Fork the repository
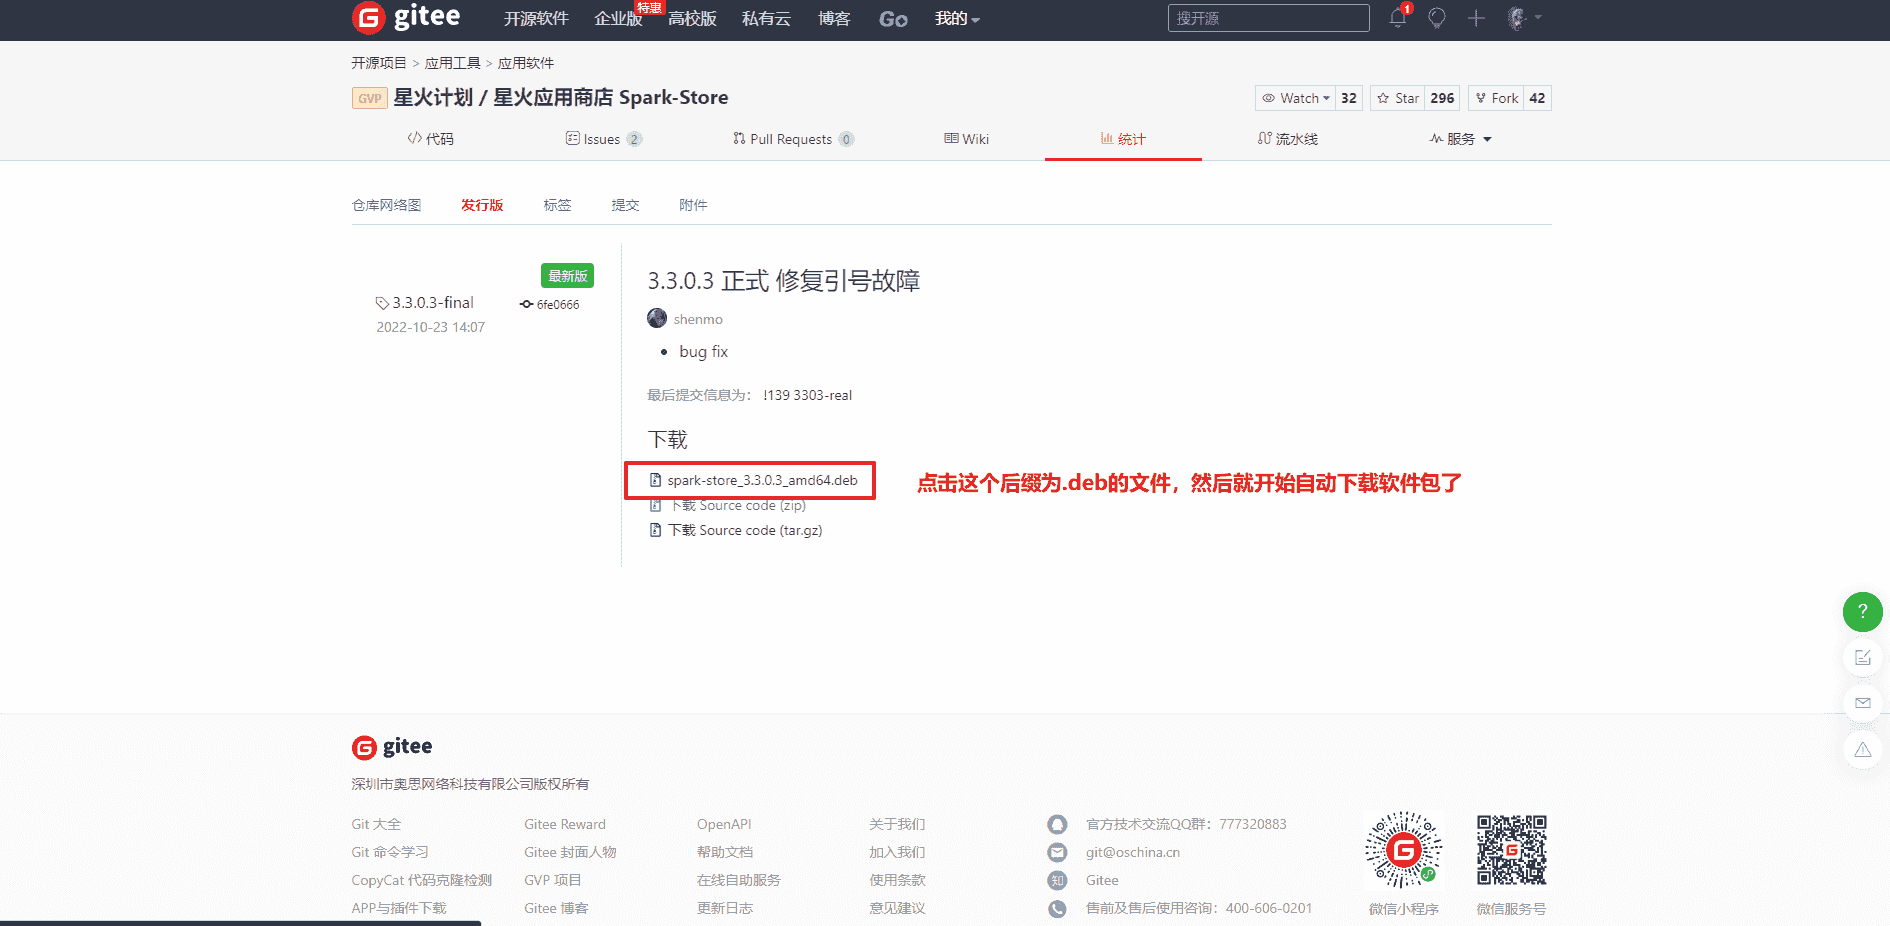Screen dimensions: 1890x926 tap(1496, 98)
